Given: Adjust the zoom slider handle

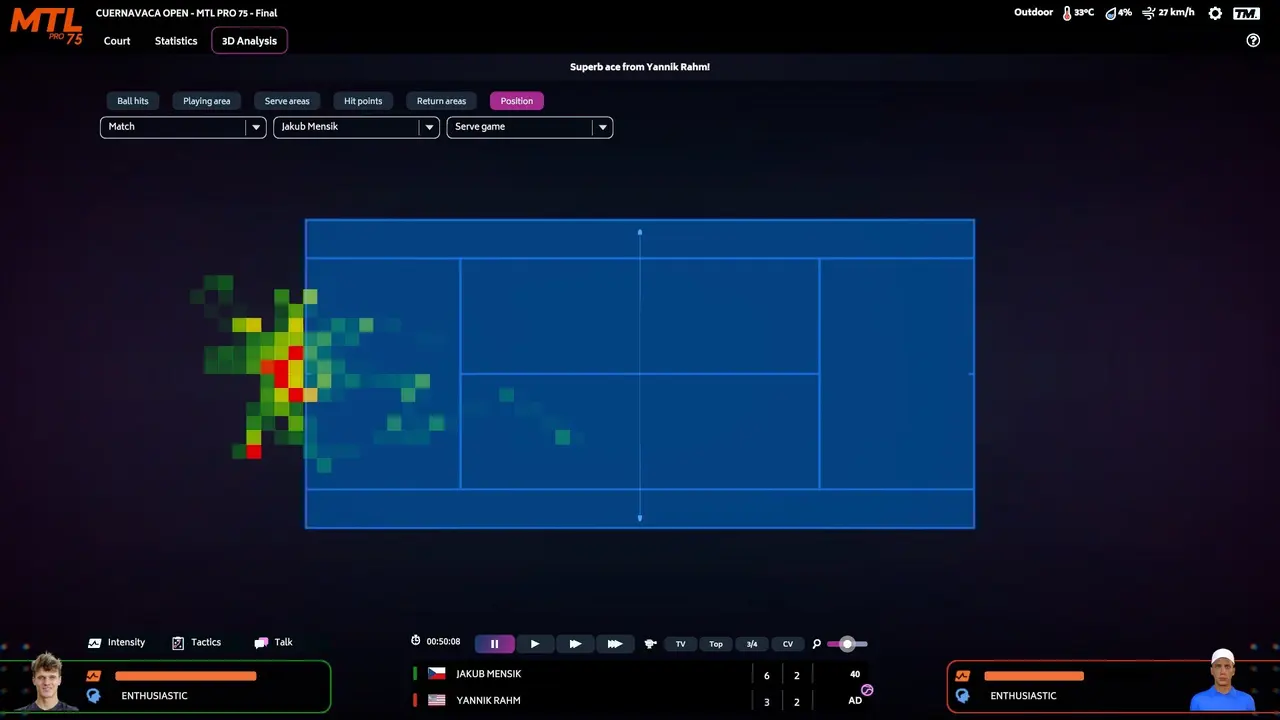Looking at the screenshot, I should pos(847,644).
